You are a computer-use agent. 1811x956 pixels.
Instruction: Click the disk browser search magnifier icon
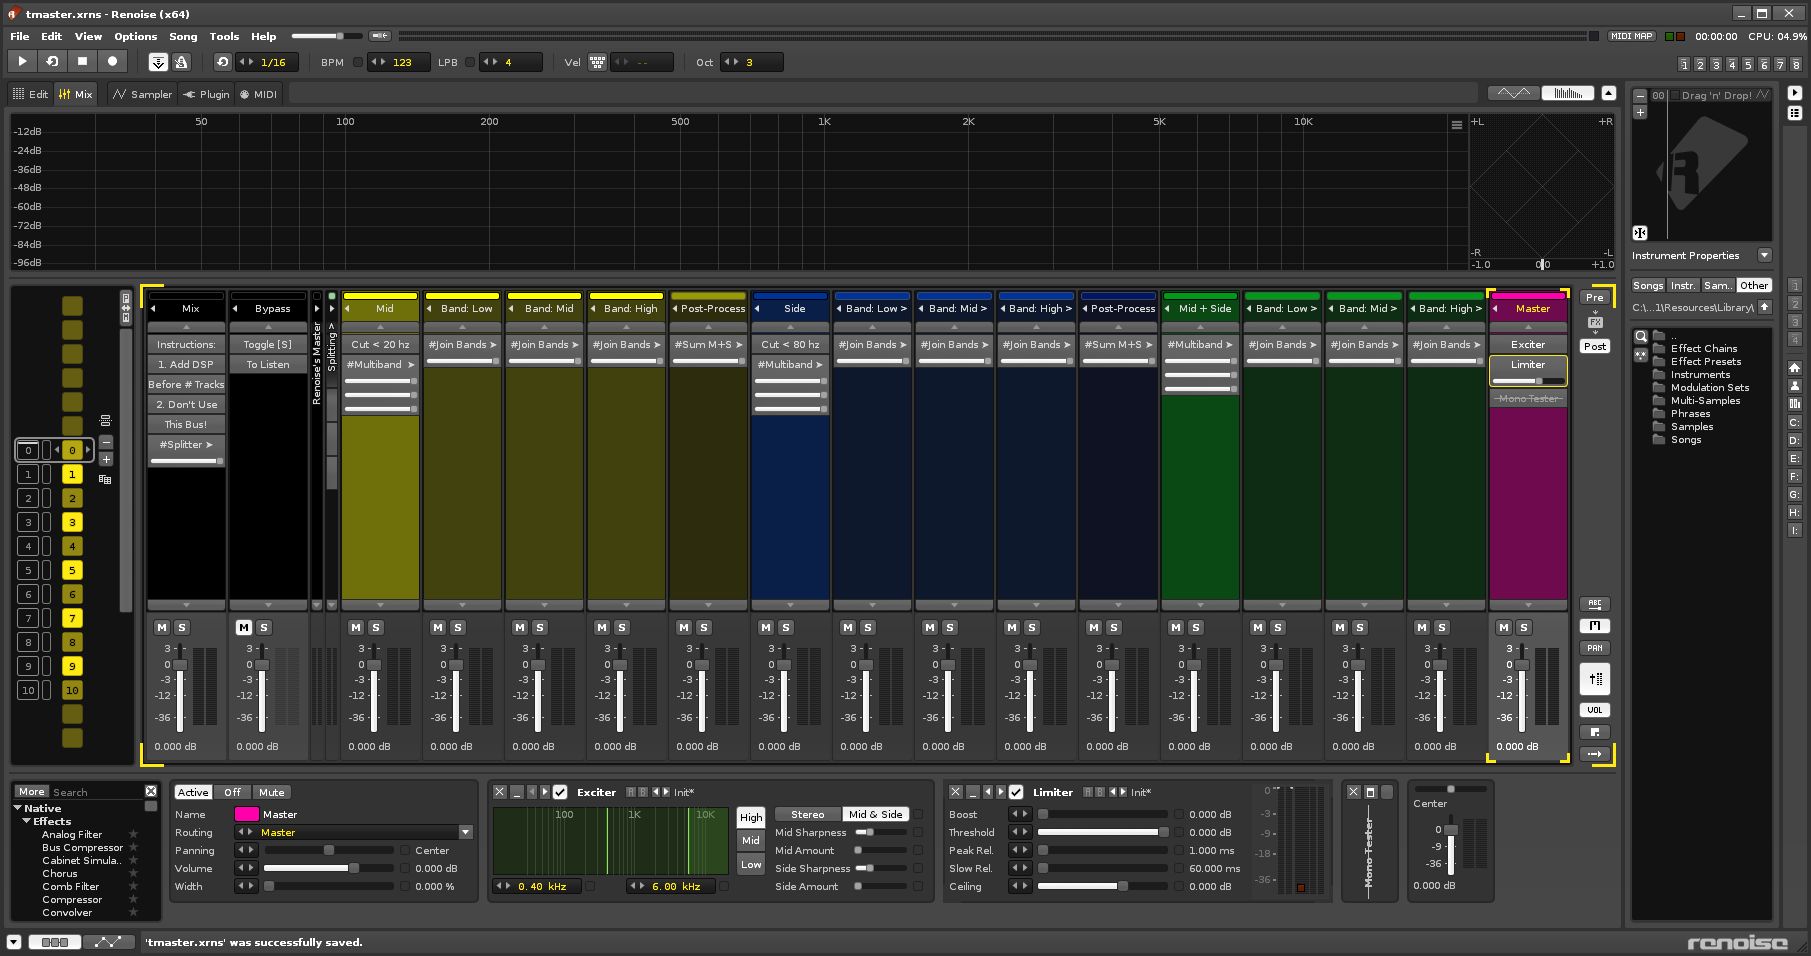(x=1640, y=336)
